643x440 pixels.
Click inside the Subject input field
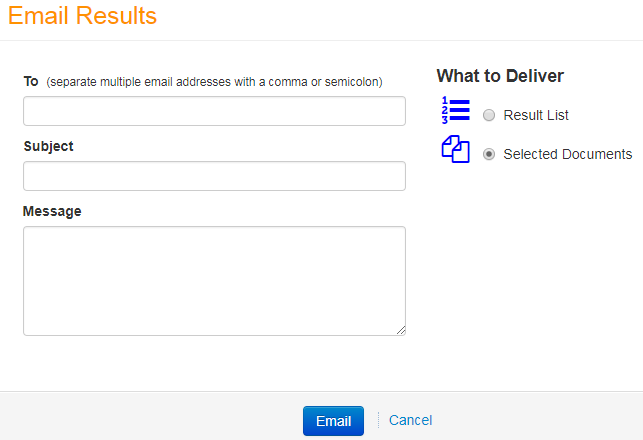[x=214, y=176]
